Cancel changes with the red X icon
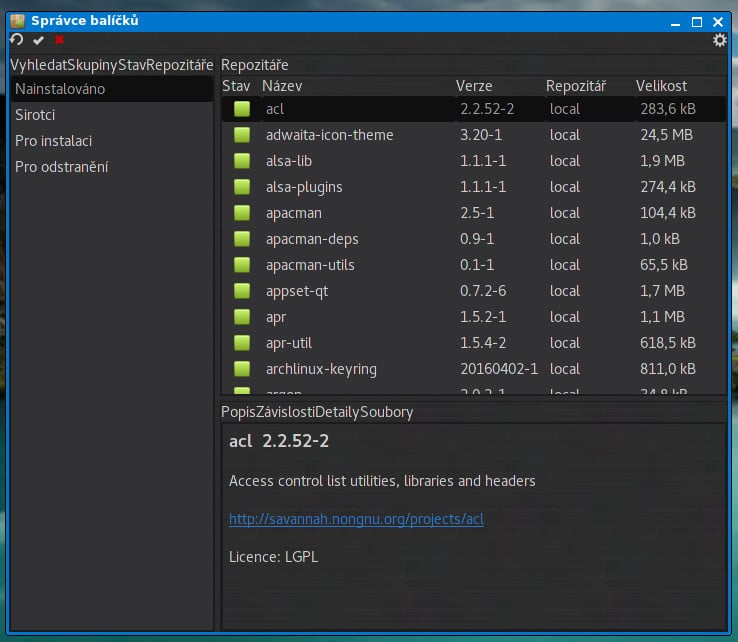 59,40
